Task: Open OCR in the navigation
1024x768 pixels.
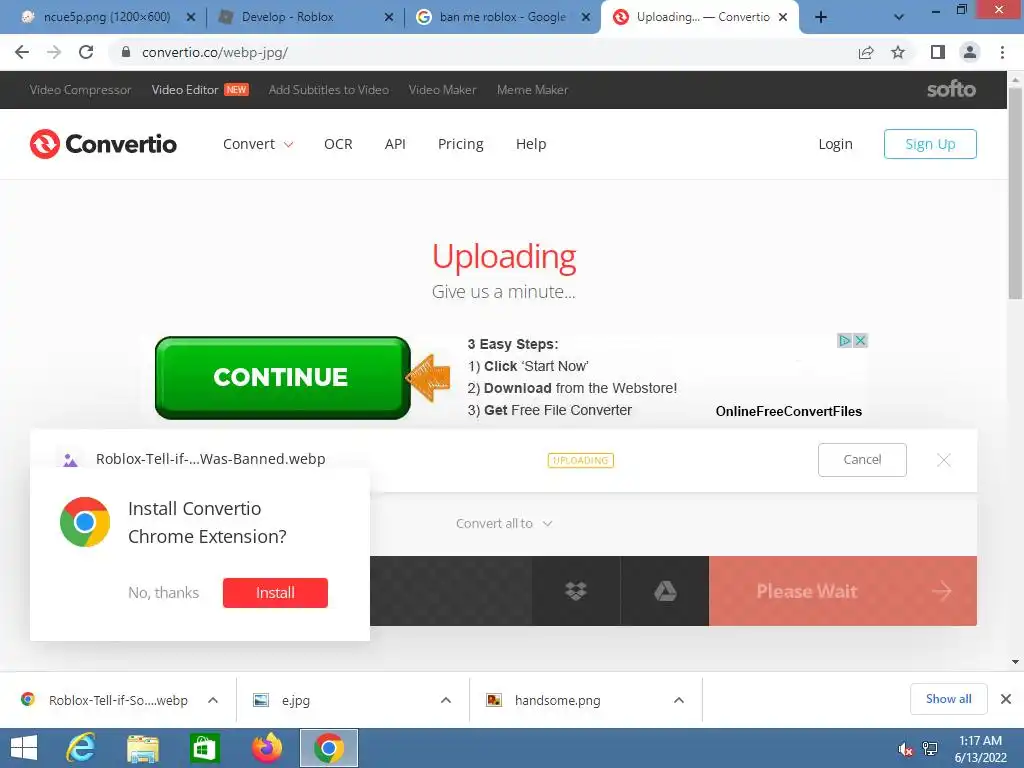Action: pyautogui.click(x=338, y=144)
